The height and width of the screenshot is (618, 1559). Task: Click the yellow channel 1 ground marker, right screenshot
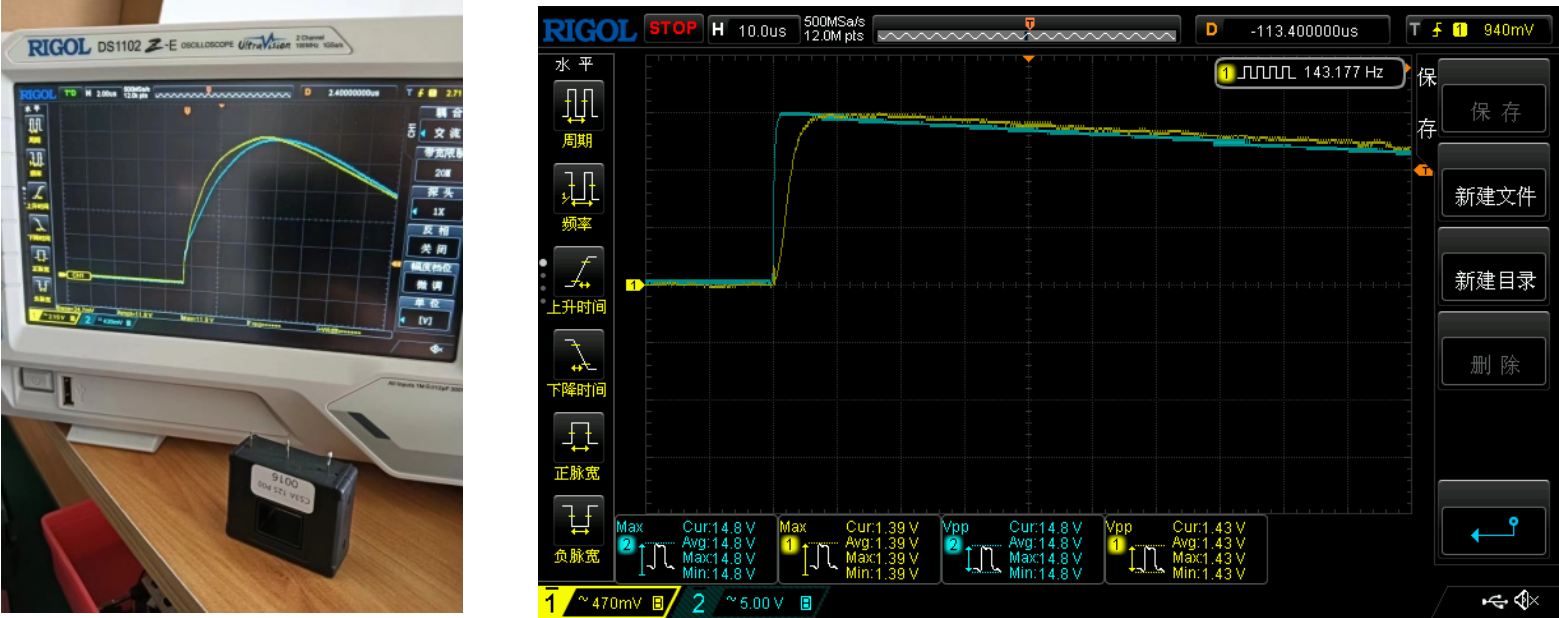[633, 284]
